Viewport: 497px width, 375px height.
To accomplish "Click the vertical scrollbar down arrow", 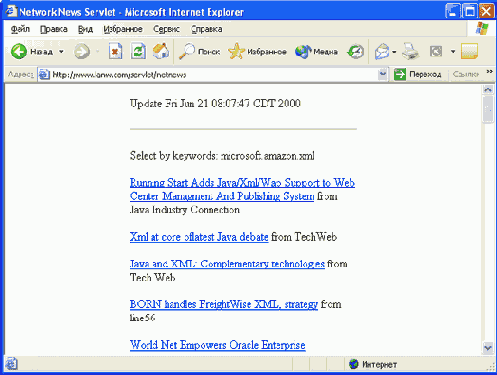I will coord(488,348).
